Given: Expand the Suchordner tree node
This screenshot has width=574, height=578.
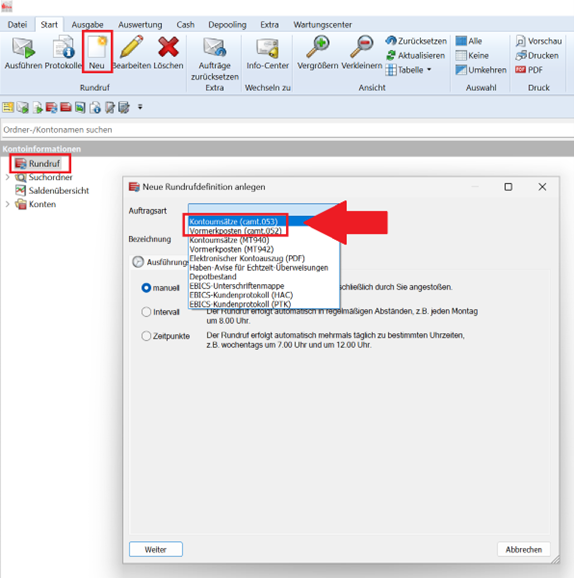Looking at the screenshot, I should (7, 177).
